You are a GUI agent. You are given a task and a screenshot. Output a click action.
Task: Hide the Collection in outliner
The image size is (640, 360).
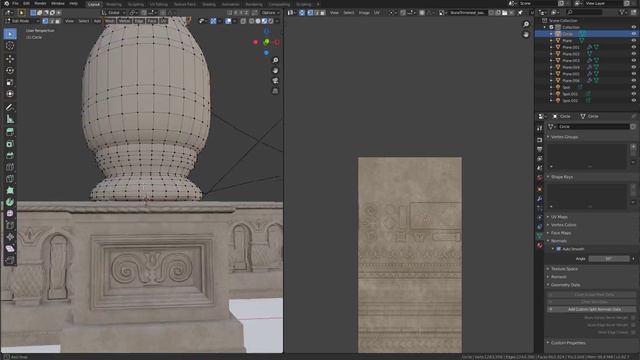(634, 27)
